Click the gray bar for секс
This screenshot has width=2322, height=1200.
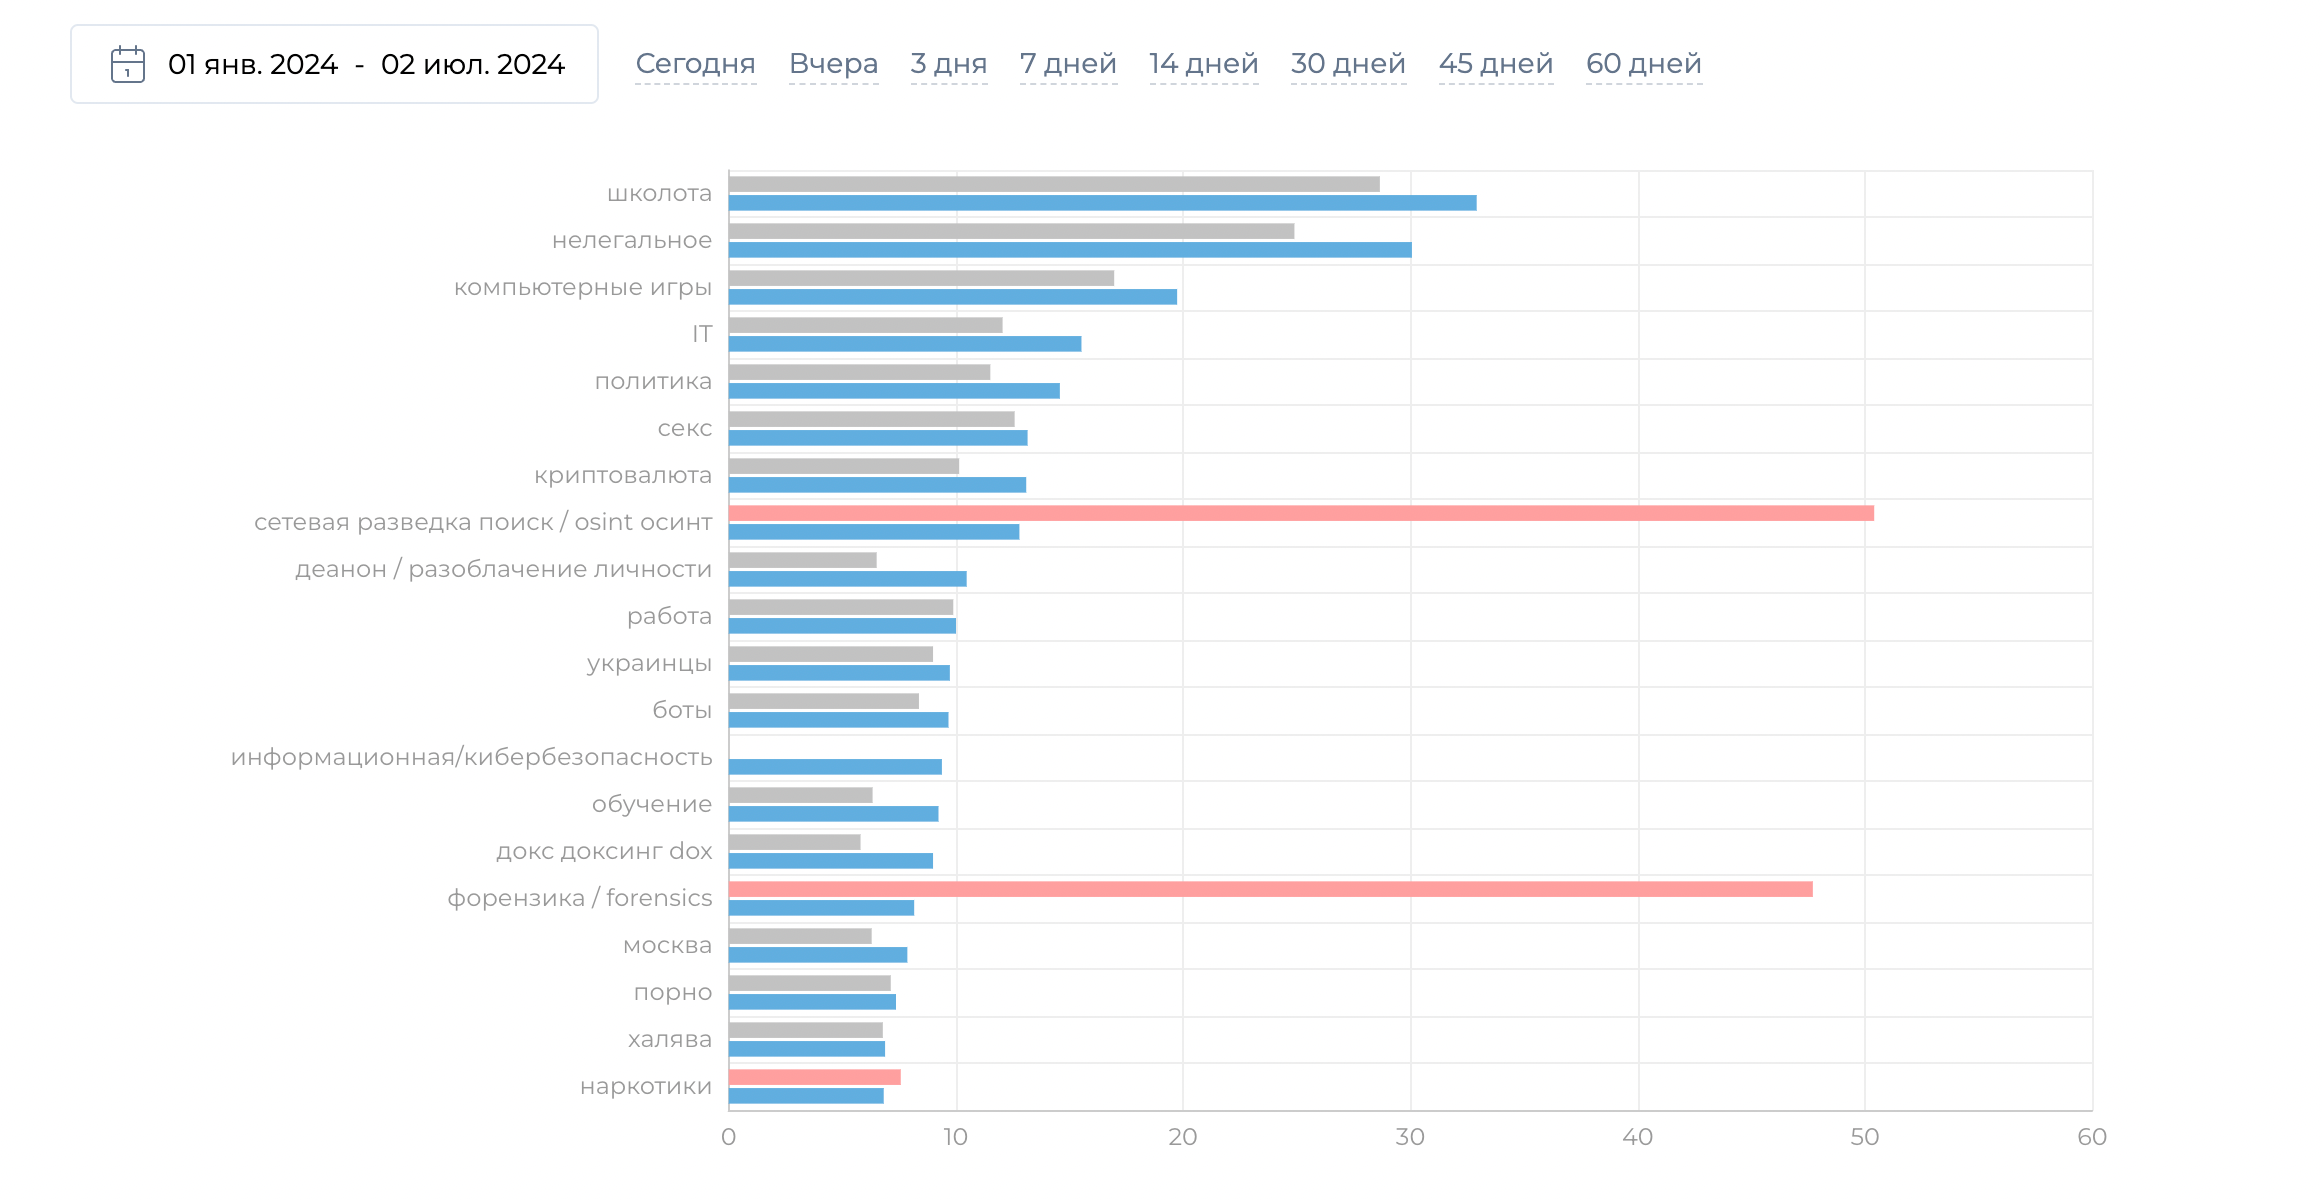(x=871, y=419)
